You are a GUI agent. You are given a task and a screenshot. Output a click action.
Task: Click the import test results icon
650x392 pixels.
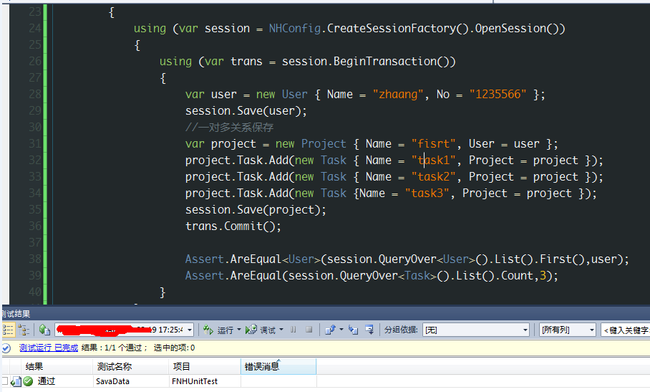coord(353,330)
